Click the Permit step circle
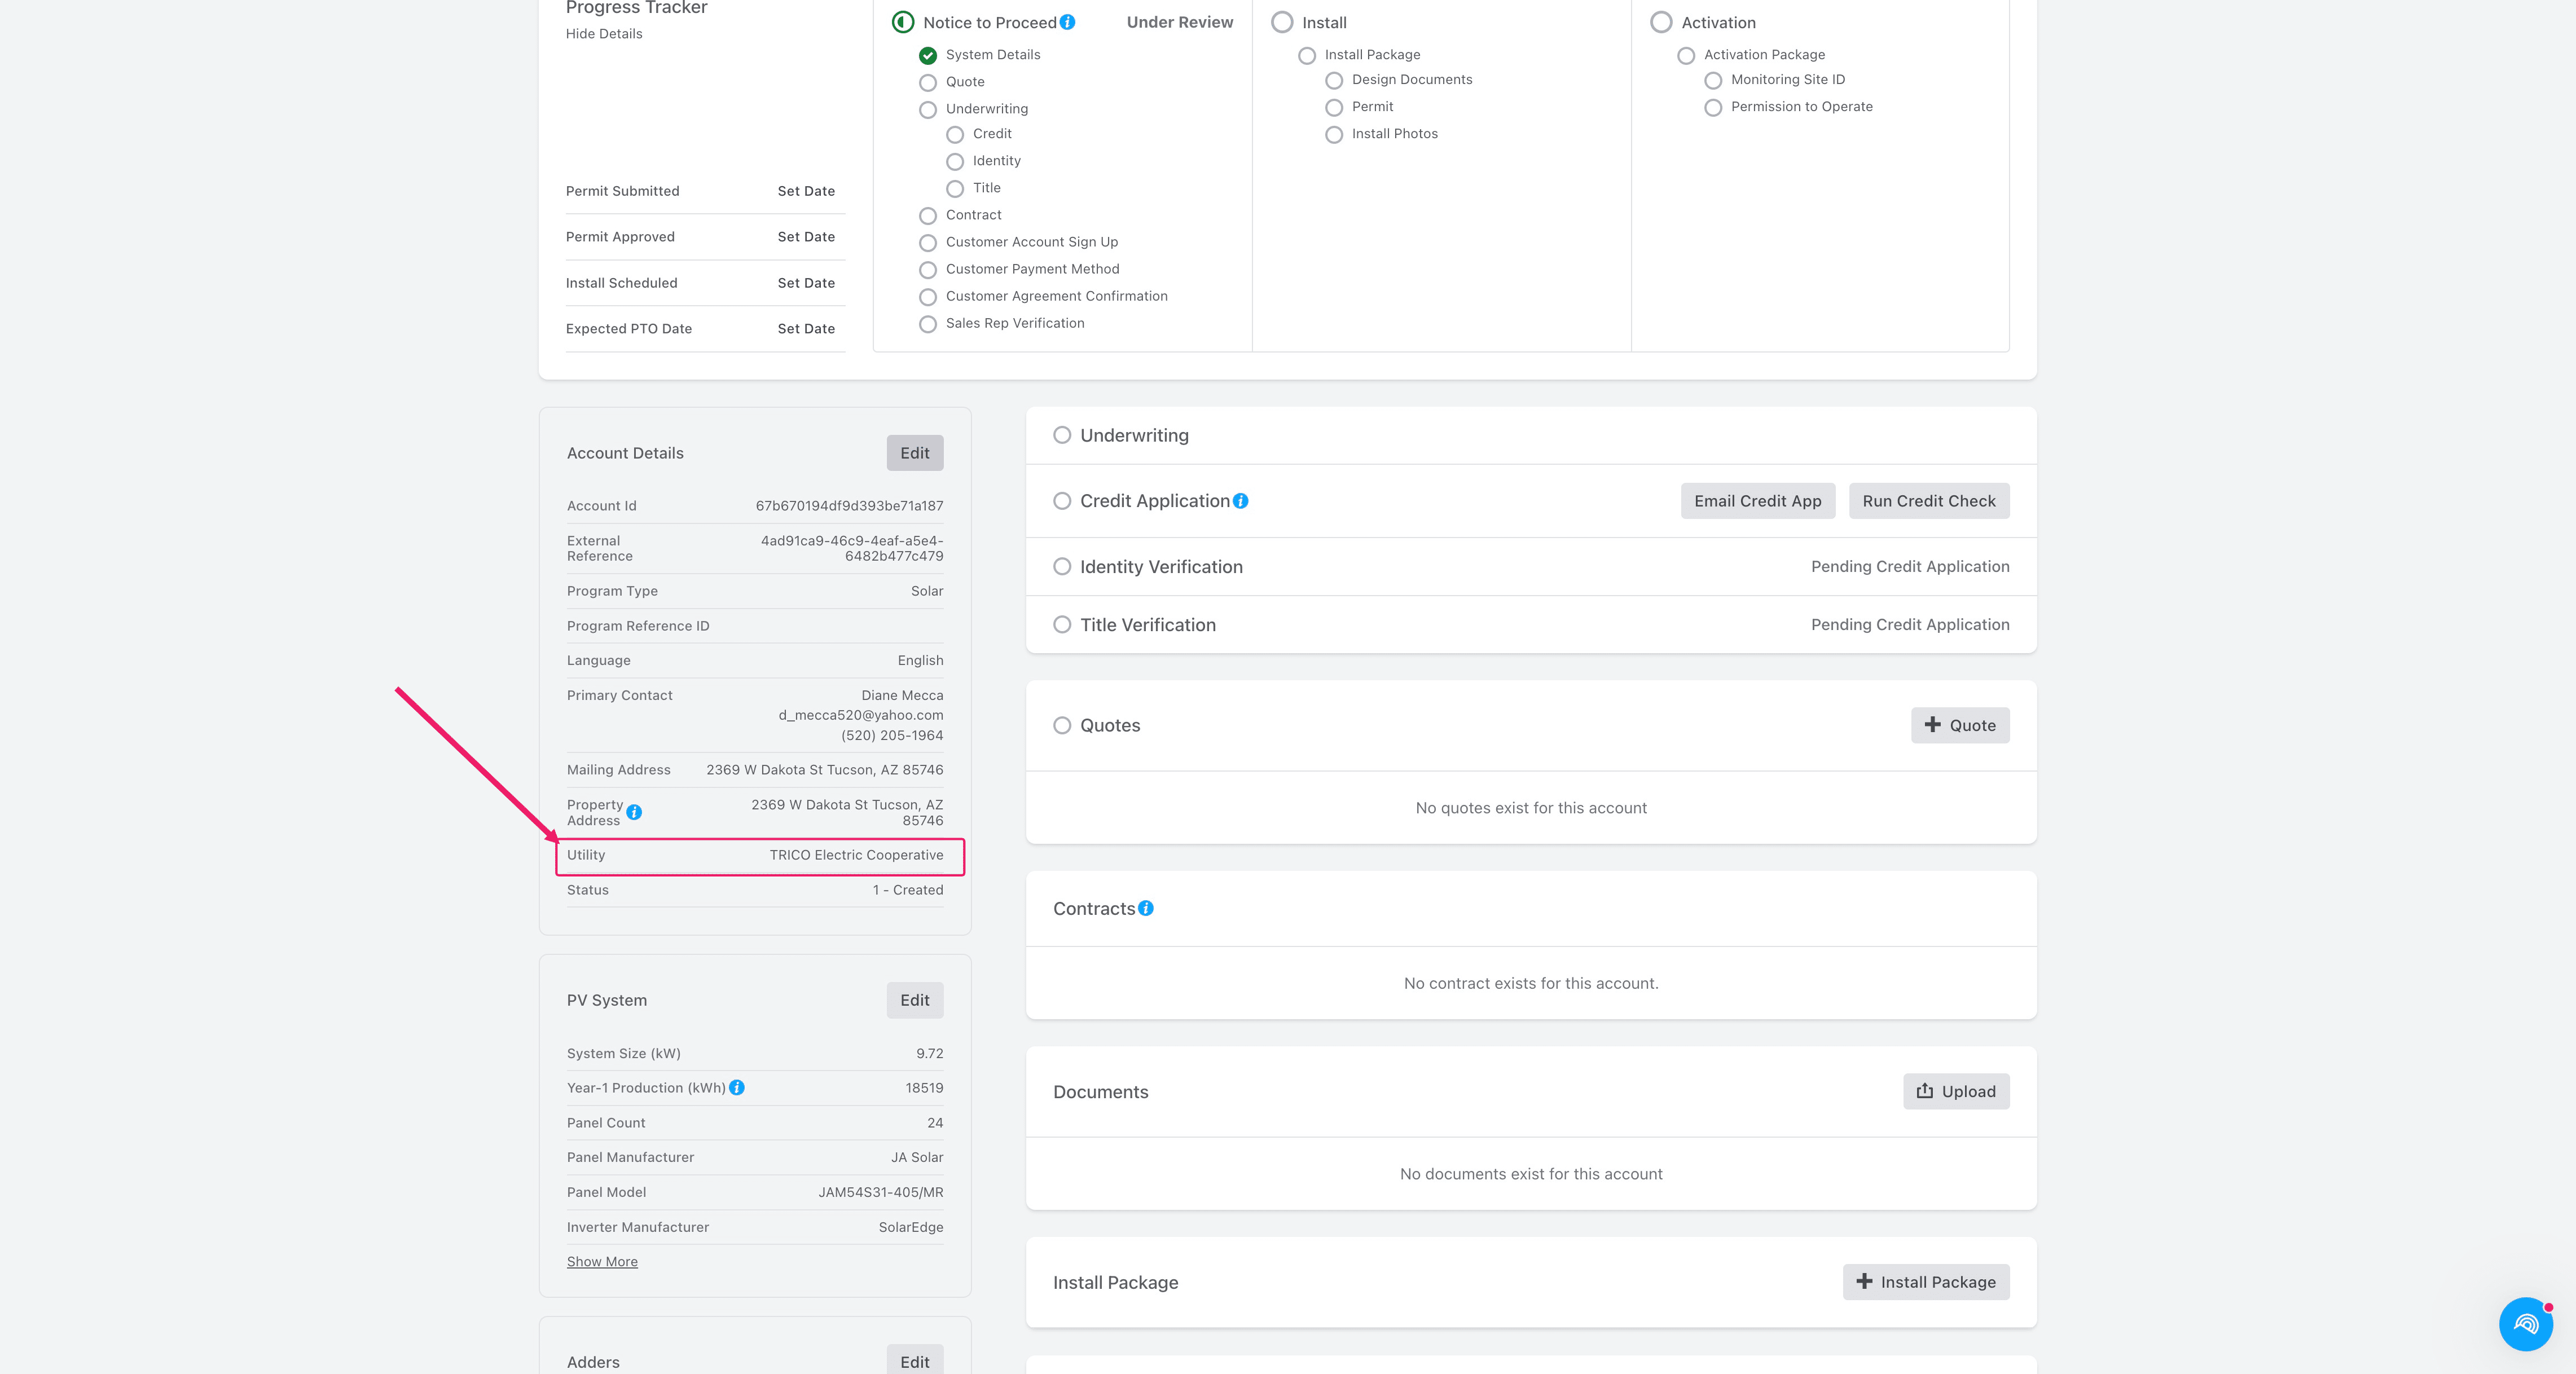This screenshot has width=2576, height=1374. pyautogui.click(x=1334, y=107)
